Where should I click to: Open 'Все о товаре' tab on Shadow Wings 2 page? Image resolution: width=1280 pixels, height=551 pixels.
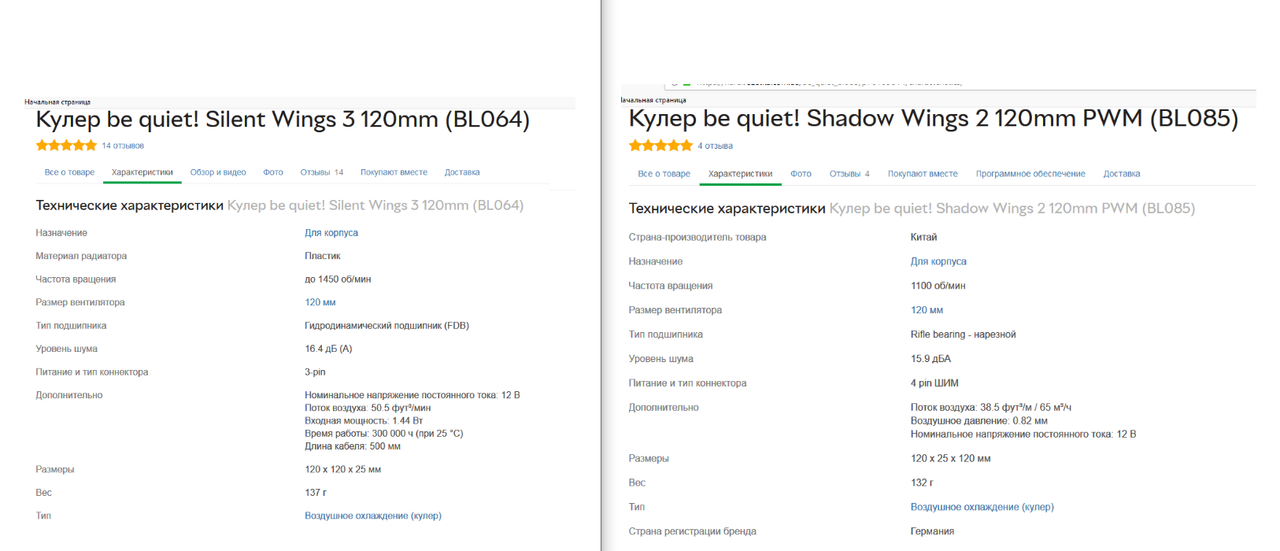(x=664, y=173)
